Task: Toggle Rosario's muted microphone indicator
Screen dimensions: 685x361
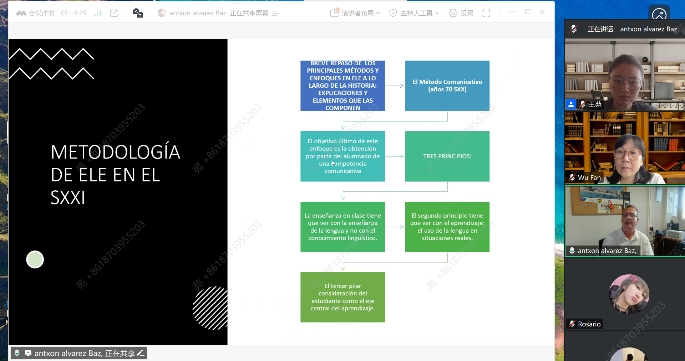Action: click(572, 324)
